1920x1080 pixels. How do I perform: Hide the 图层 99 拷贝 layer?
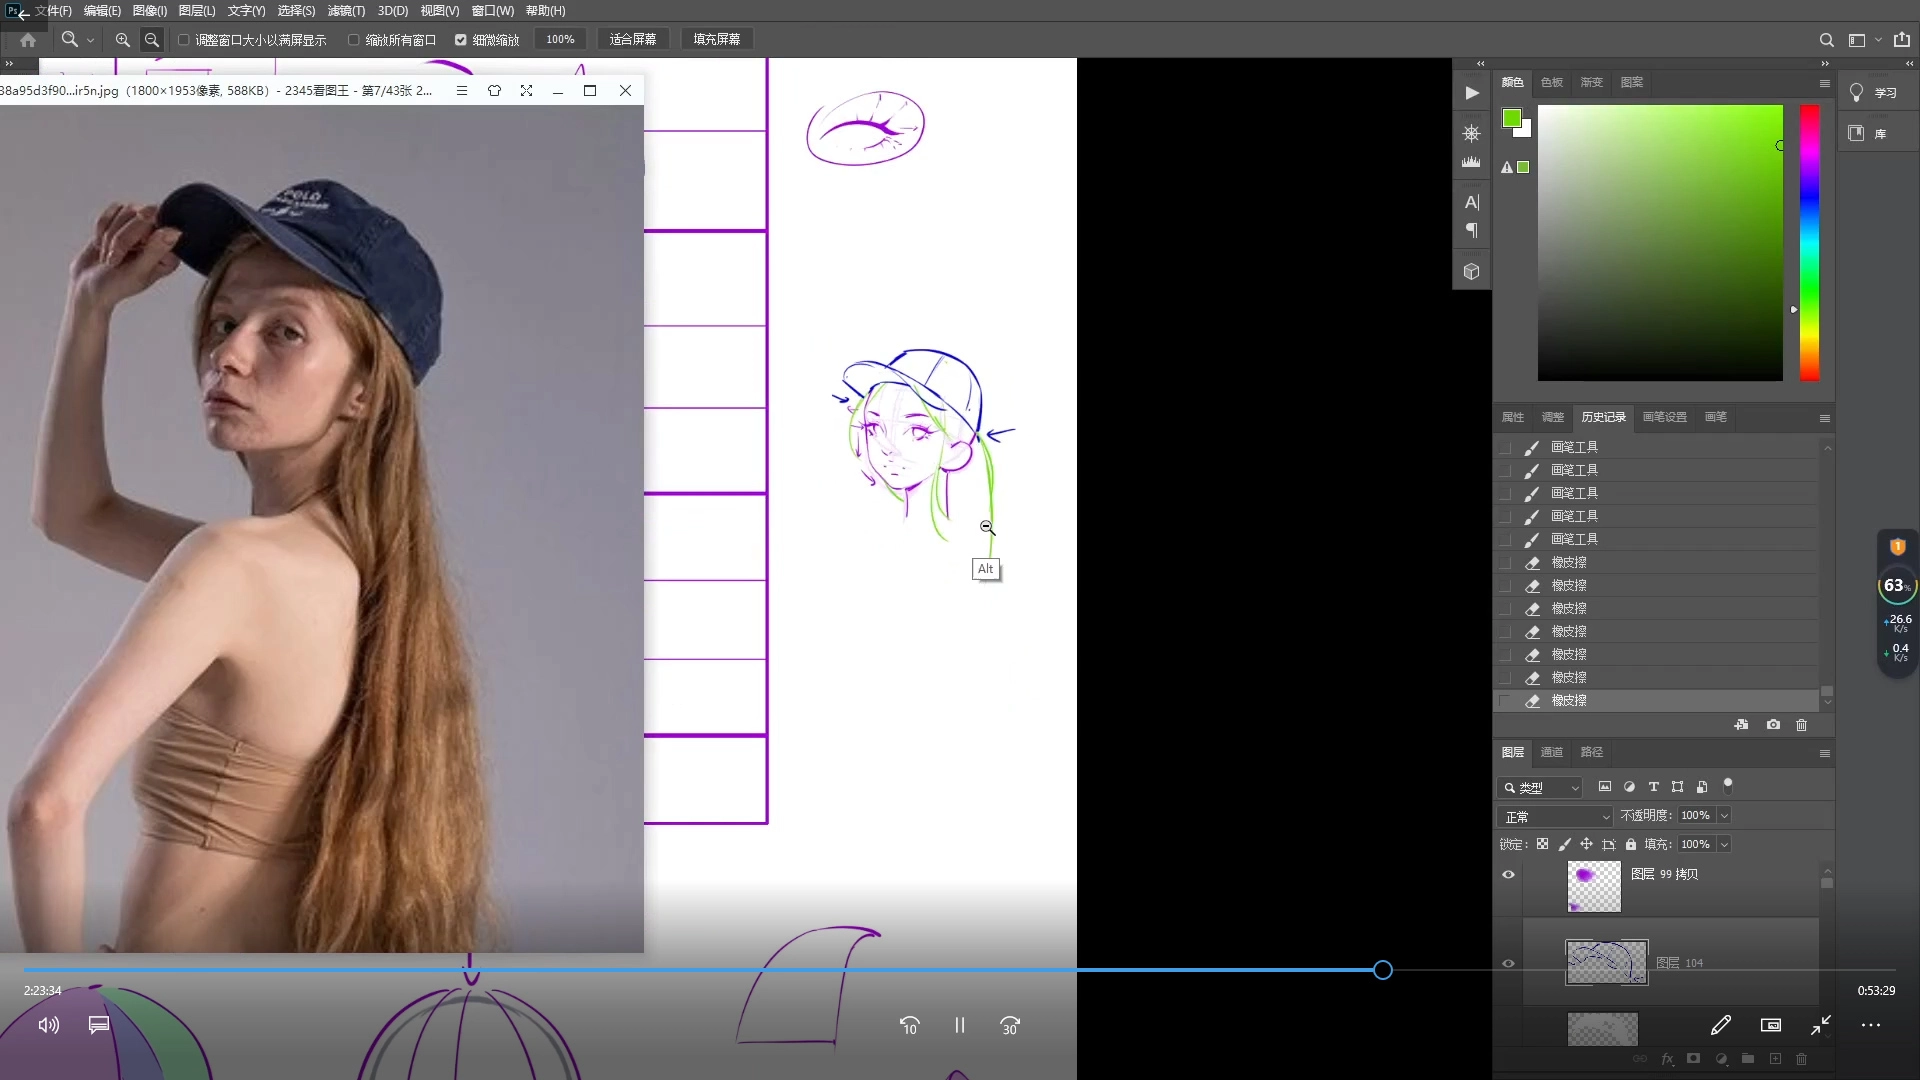[x=1508, y=875]
